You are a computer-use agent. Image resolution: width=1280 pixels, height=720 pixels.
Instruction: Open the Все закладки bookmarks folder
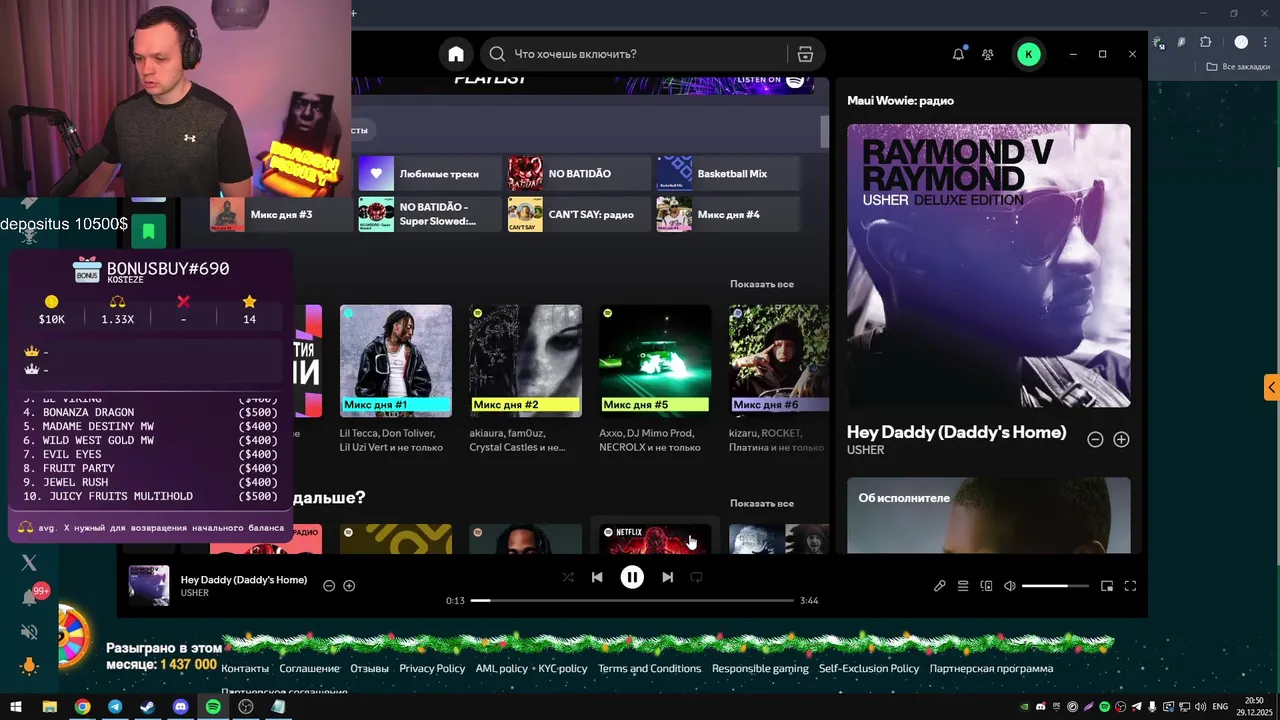[1238, 67]
